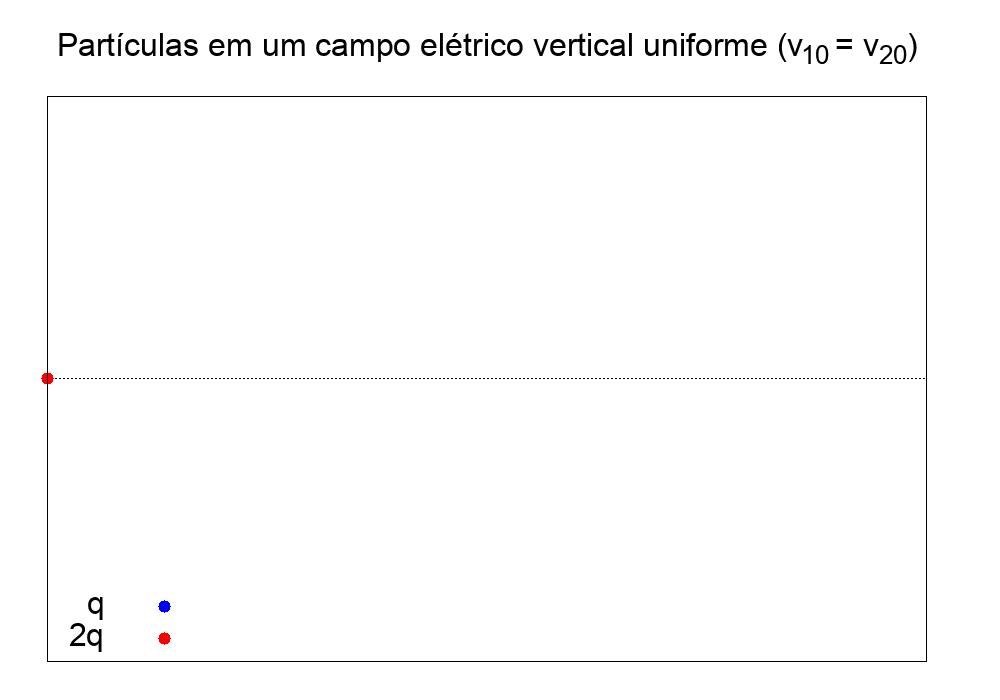Click the word 'campo' in the title
The height and width of the screenshot is (700, 1000).
(362, 47)
